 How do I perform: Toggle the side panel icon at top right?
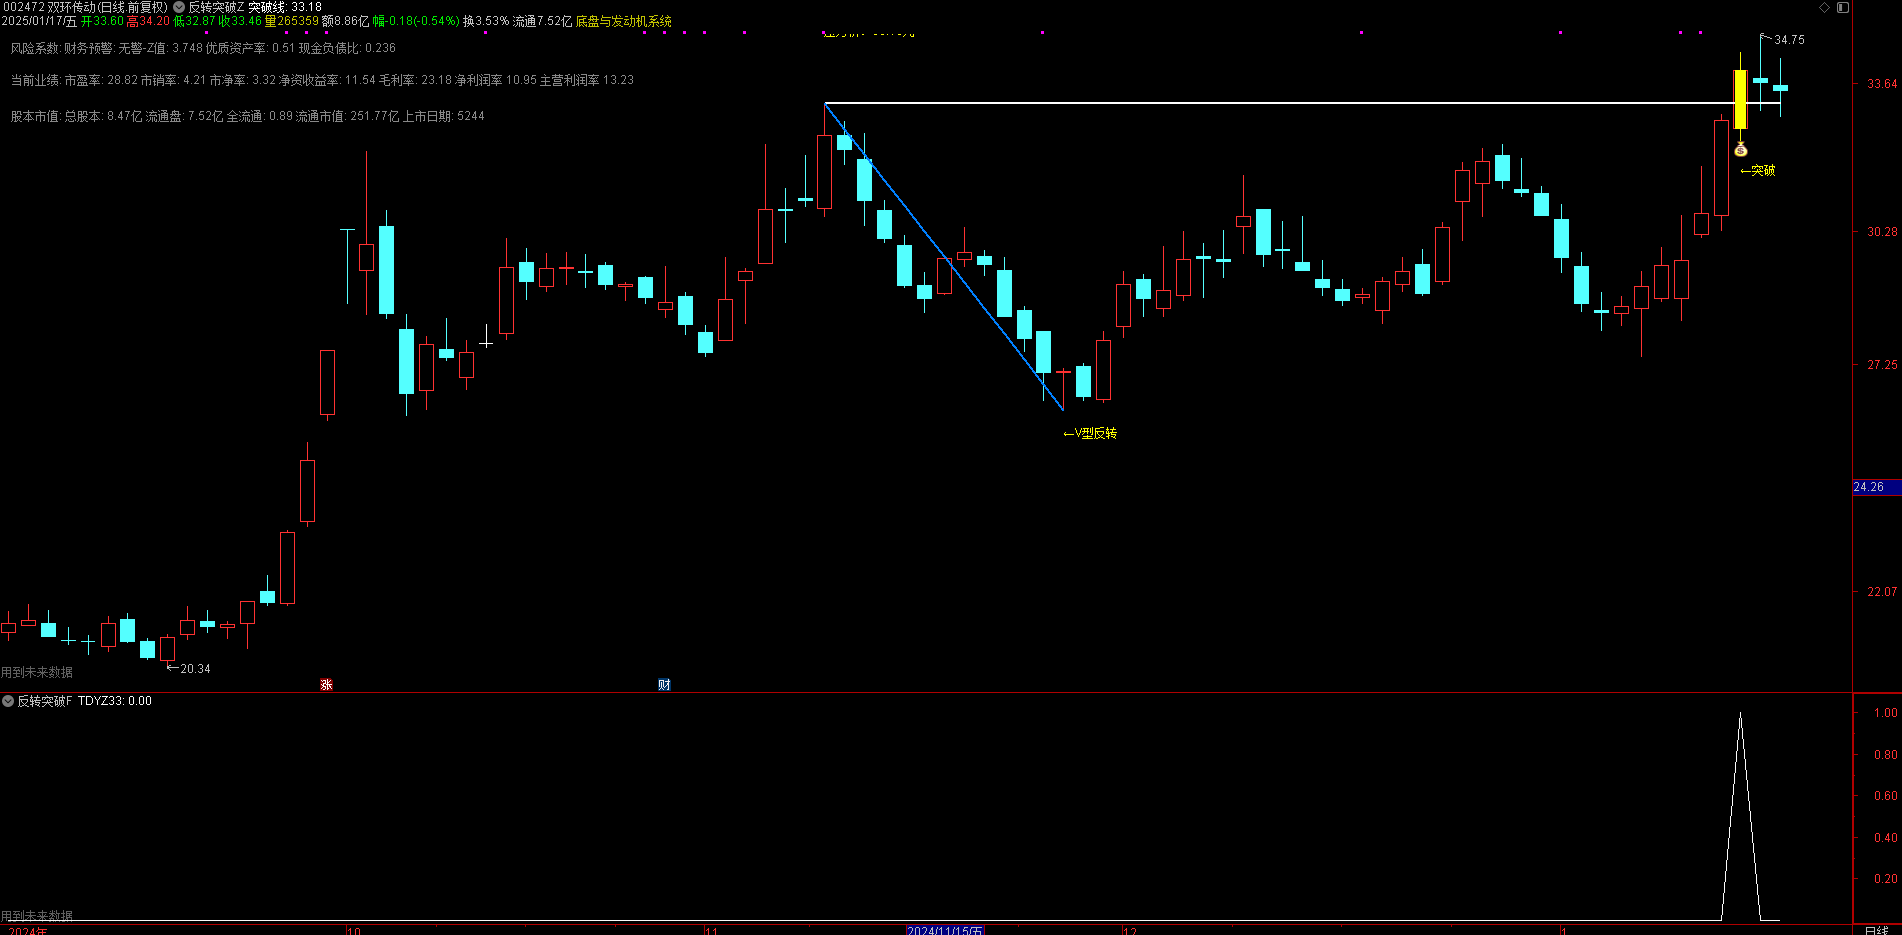click(1842, 7)
